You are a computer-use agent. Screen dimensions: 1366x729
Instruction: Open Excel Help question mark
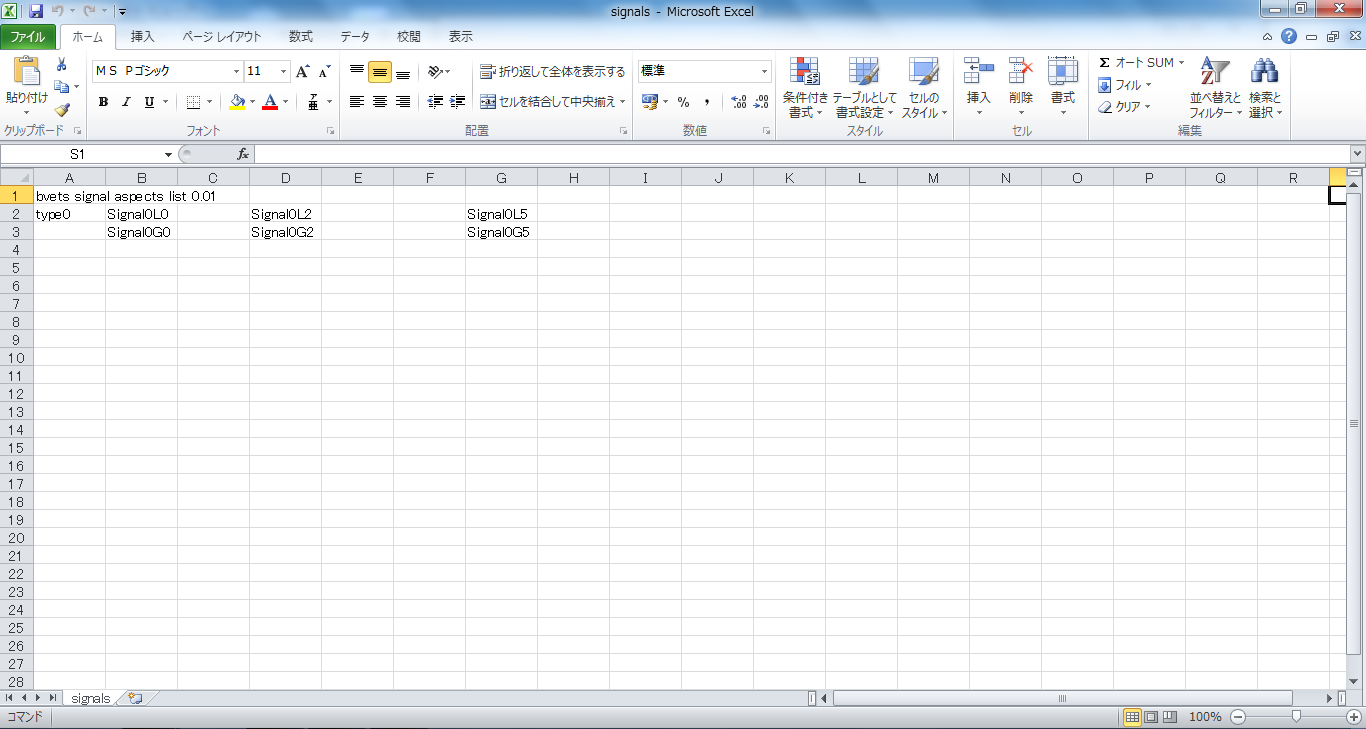tap(1289, 36)
